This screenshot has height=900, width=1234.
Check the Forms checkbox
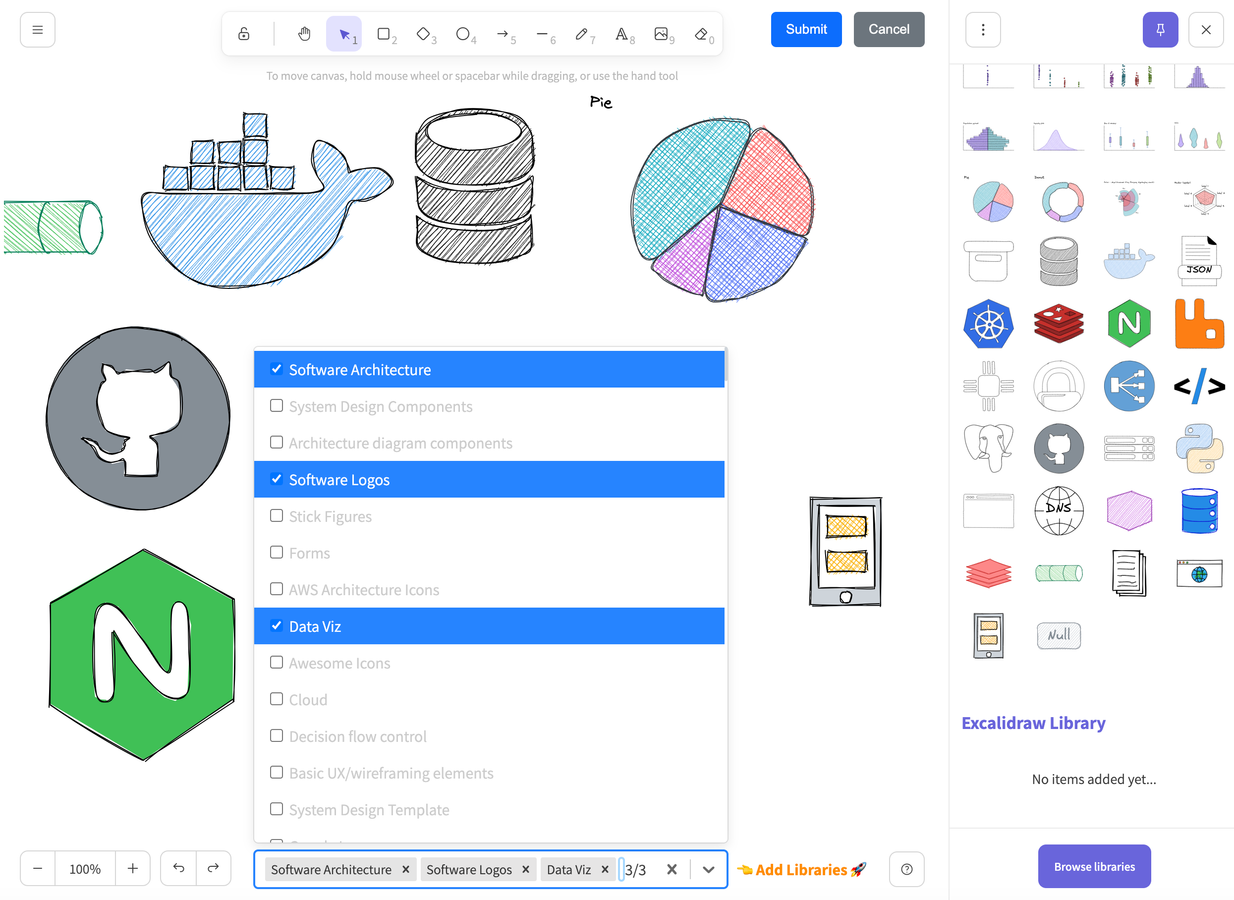point(277,552)
